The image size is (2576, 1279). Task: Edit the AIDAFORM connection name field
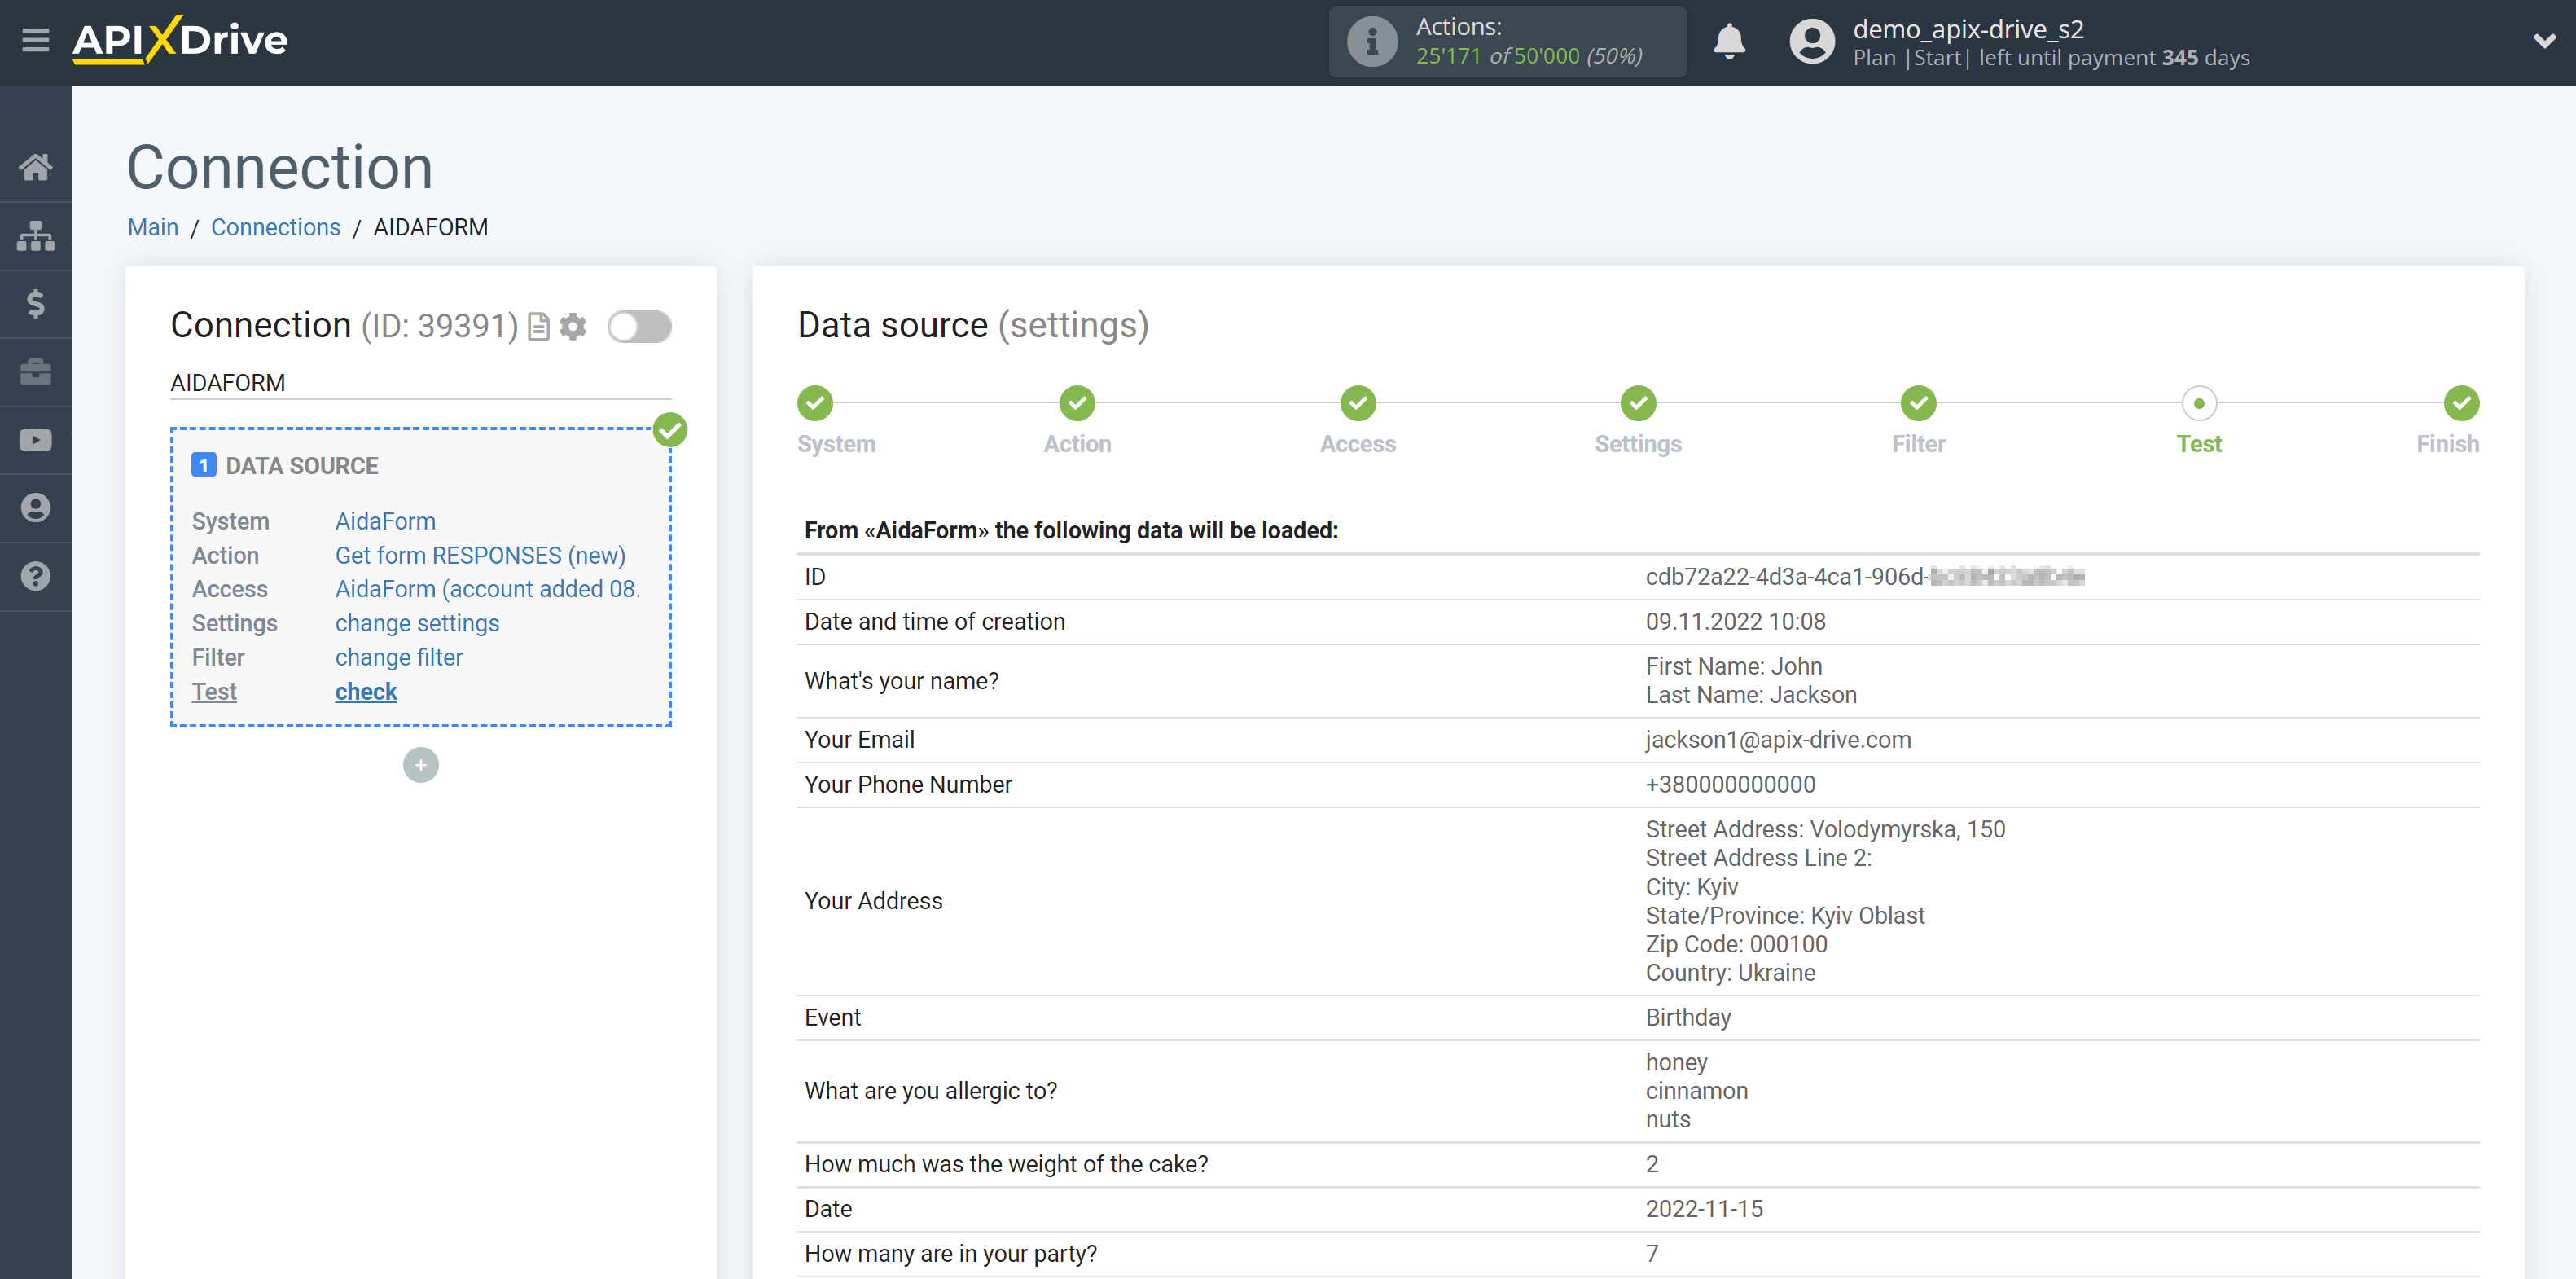pyautogui.click(x=421, y=384)
